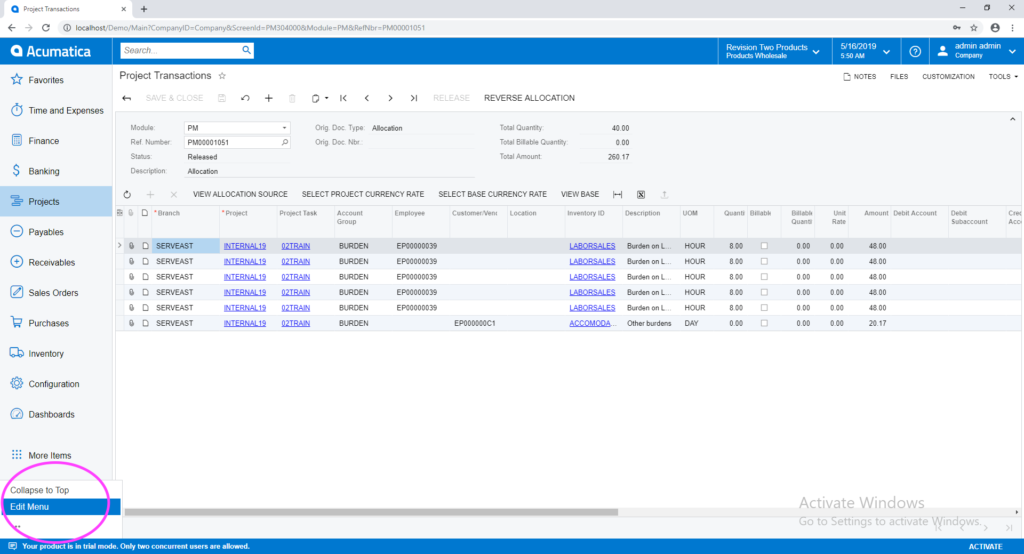1024x554 pixels.
Task: Select the EP000000C1 customer/vendor cell
Action: tap(478, 323)
